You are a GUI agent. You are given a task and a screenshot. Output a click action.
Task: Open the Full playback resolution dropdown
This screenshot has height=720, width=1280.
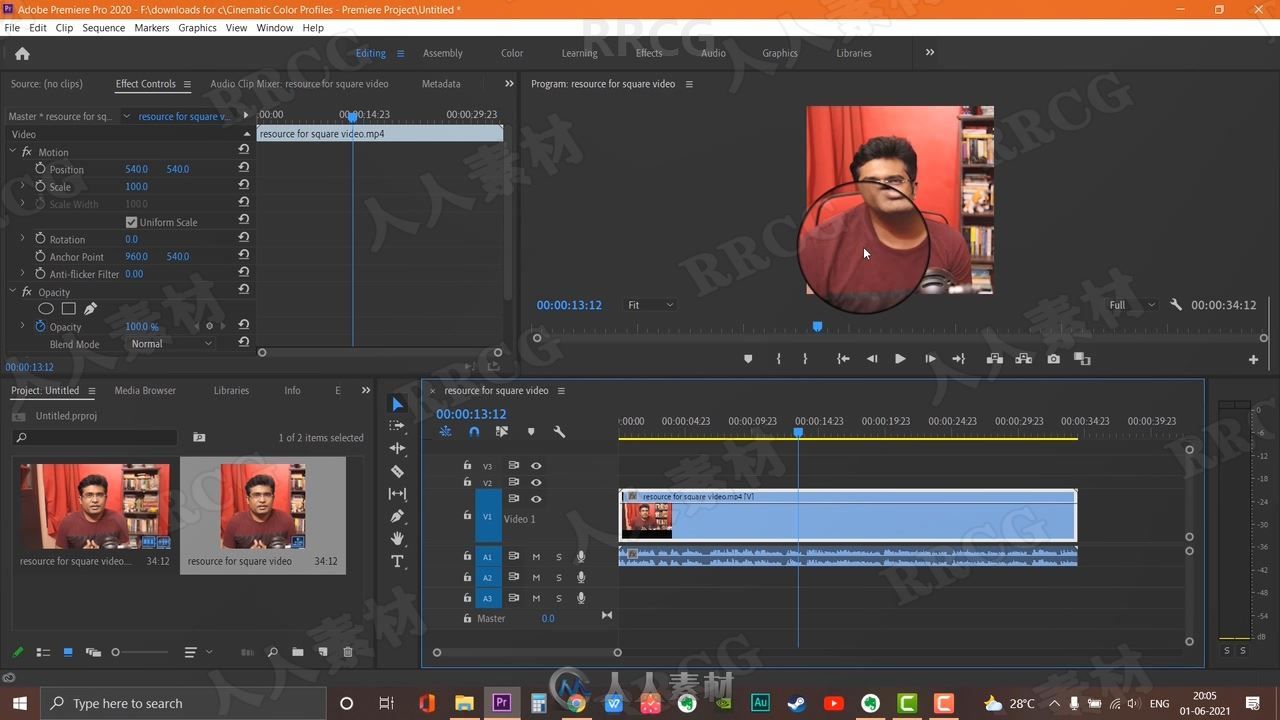tap(1132, 305)
